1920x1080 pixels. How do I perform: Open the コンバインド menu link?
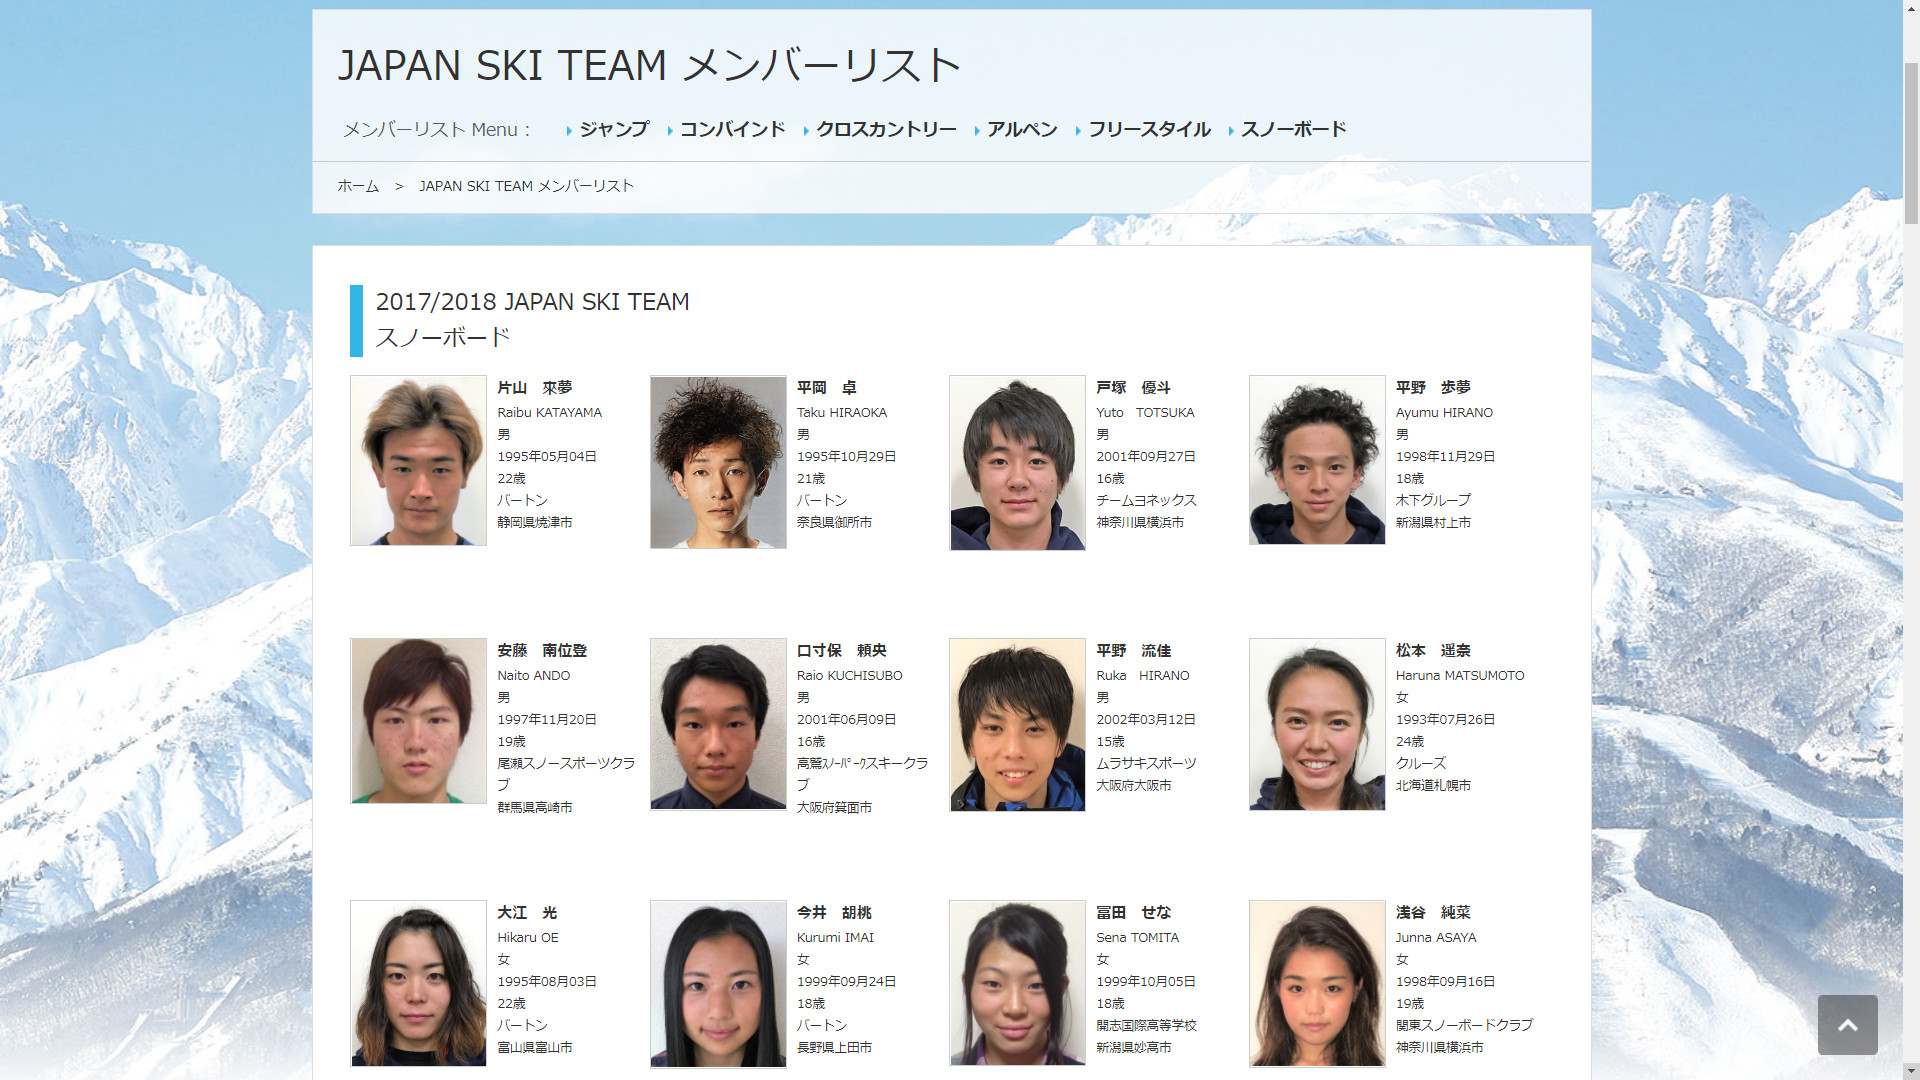click(731, 129)
